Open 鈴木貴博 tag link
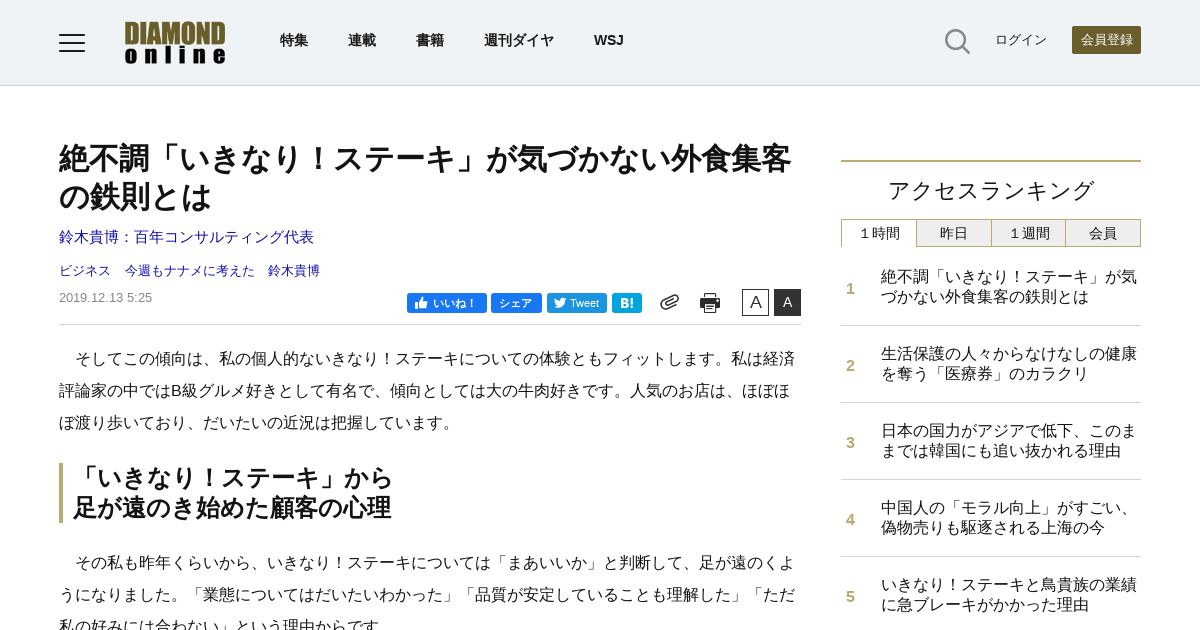Viewport: 1200px width, 630px height. 294,271
